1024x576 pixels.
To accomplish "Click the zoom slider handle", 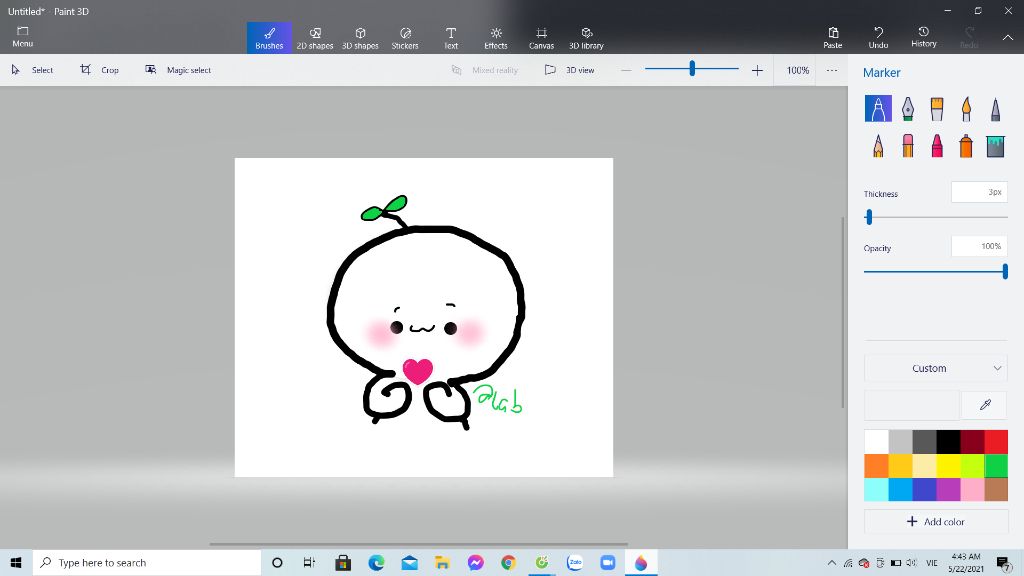I will [692, 69].
